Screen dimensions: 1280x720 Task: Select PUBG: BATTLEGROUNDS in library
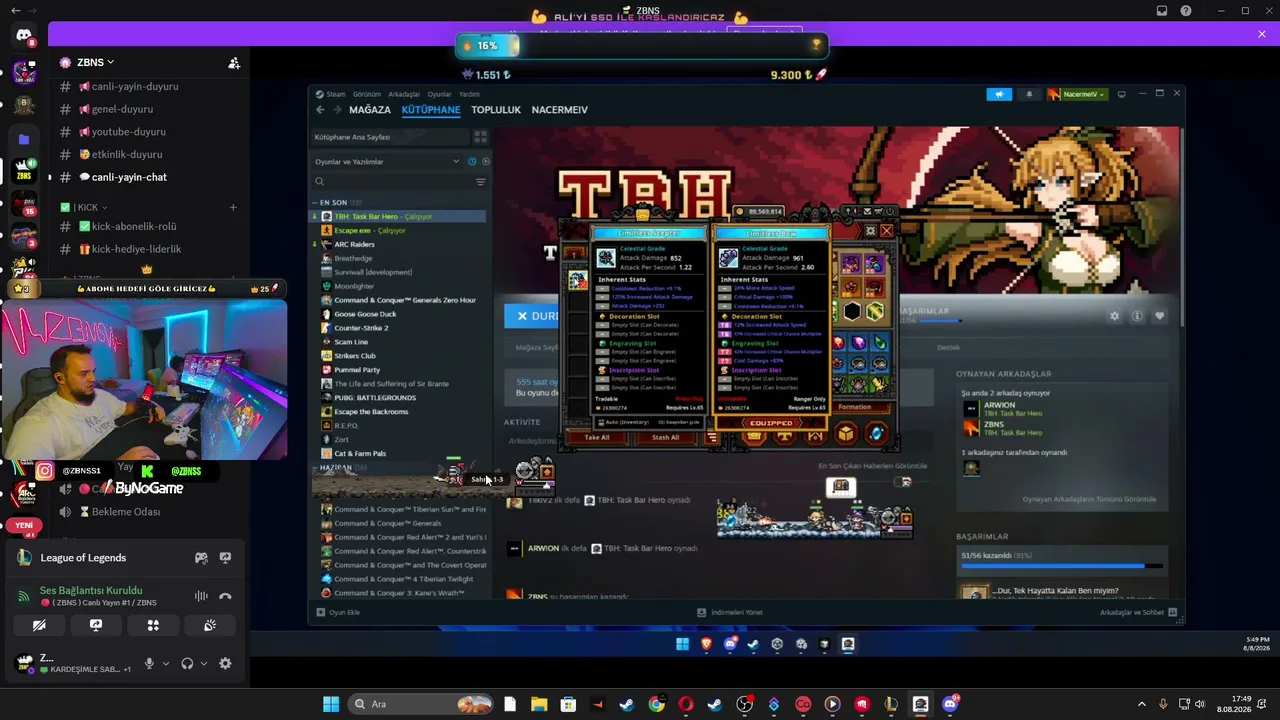[x=375, y=398]
